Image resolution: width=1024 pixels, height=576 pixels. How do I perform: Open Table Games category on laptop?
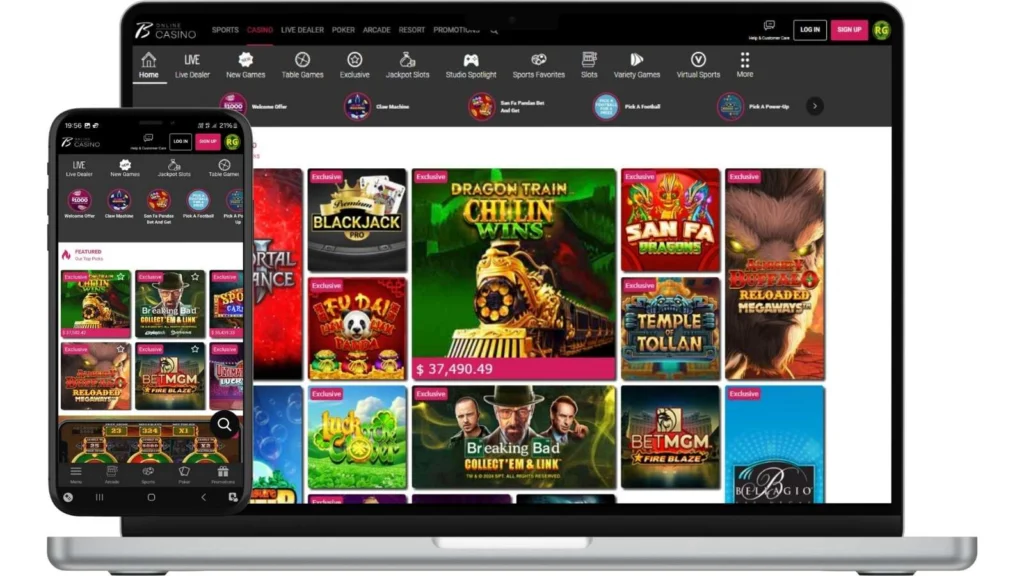click(x=302, y=65)
